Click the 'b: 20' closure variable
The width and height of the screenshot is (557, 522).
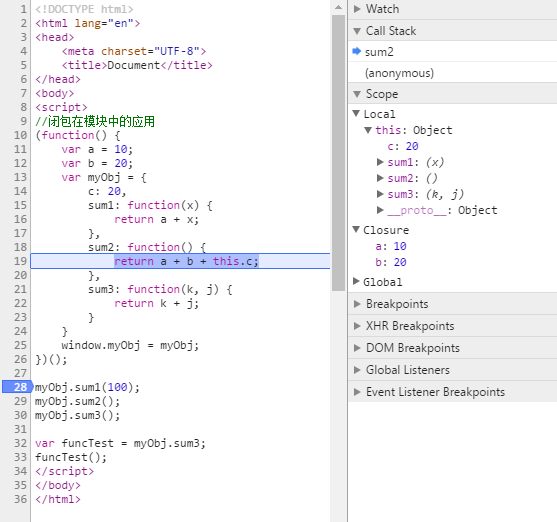point(391,262)
